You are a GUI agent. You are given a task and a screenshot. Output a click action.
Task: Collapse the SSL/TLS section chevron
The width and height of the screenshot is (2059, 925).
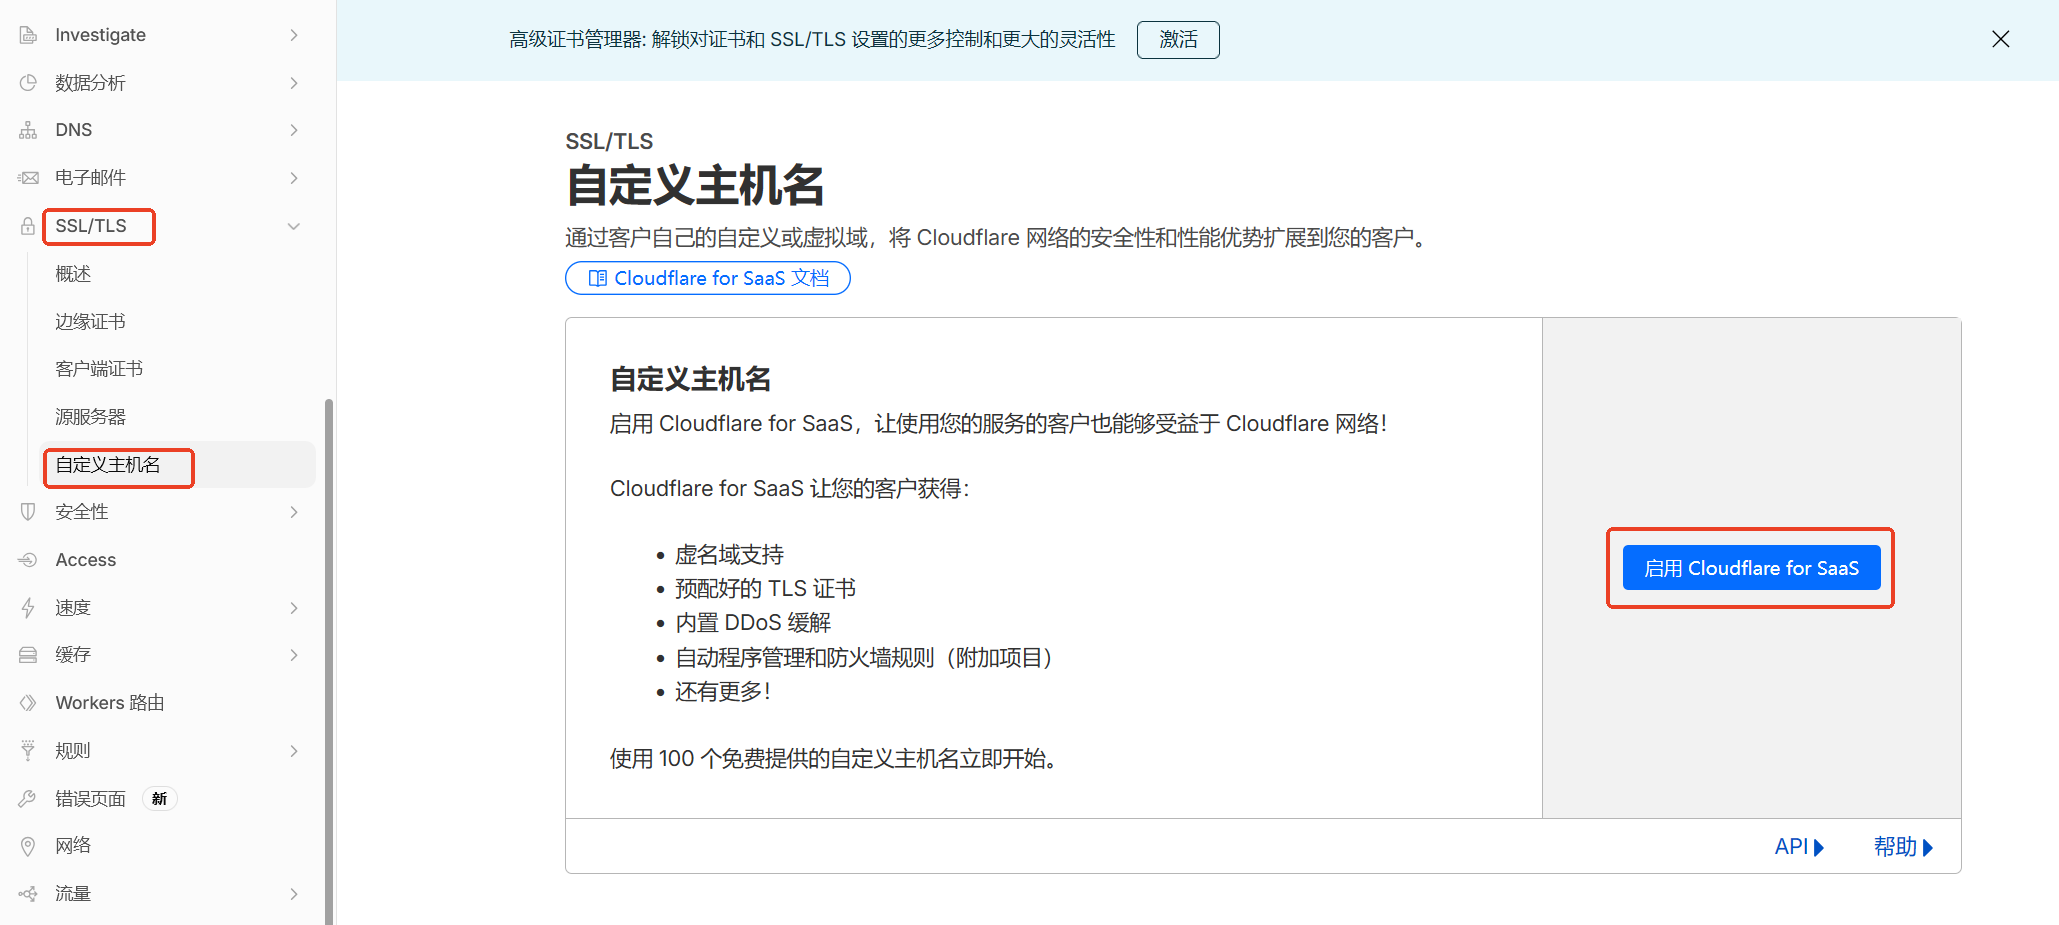pyautogui.click(x=294, y=226)
